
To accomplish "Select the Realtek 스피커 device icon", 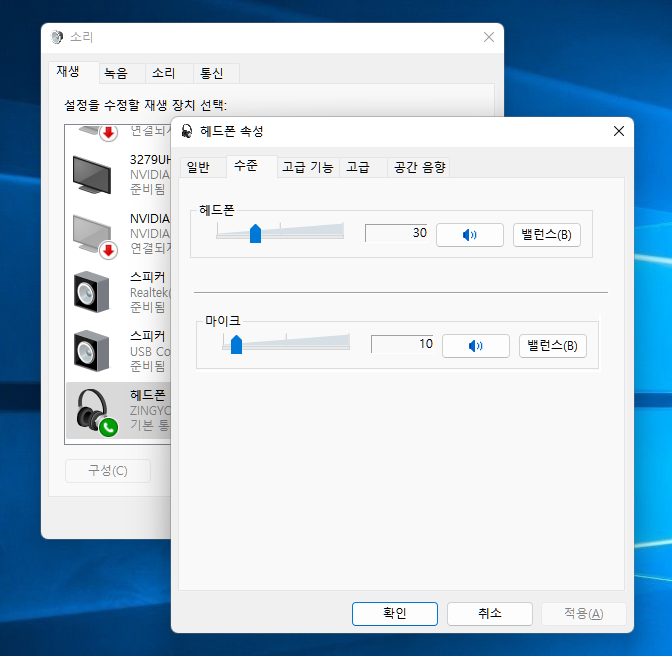I will point(91,292).
